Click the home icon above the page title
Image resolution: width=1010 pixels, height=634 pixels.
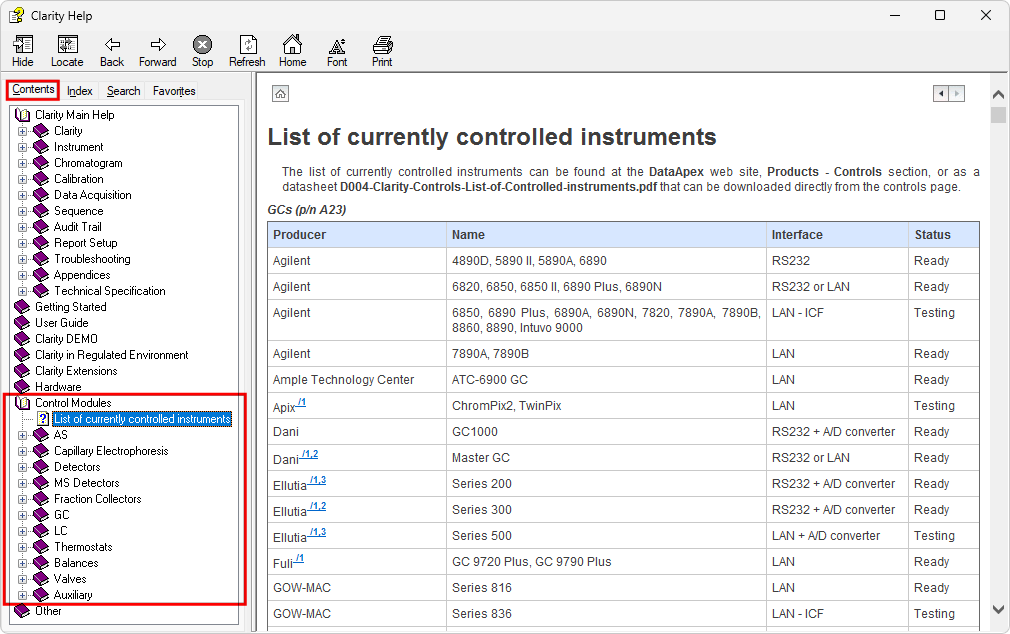coord(280,93)
